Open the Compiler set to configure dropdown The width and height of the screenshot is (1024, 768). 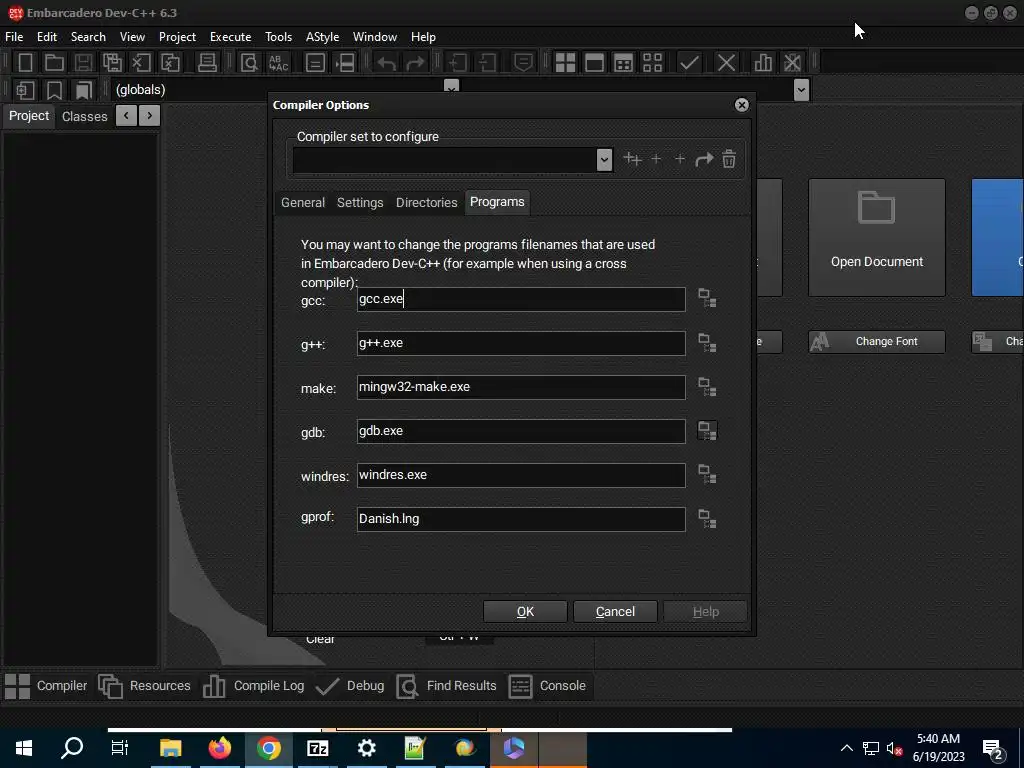pyautogui.click(x=604, y=159)
